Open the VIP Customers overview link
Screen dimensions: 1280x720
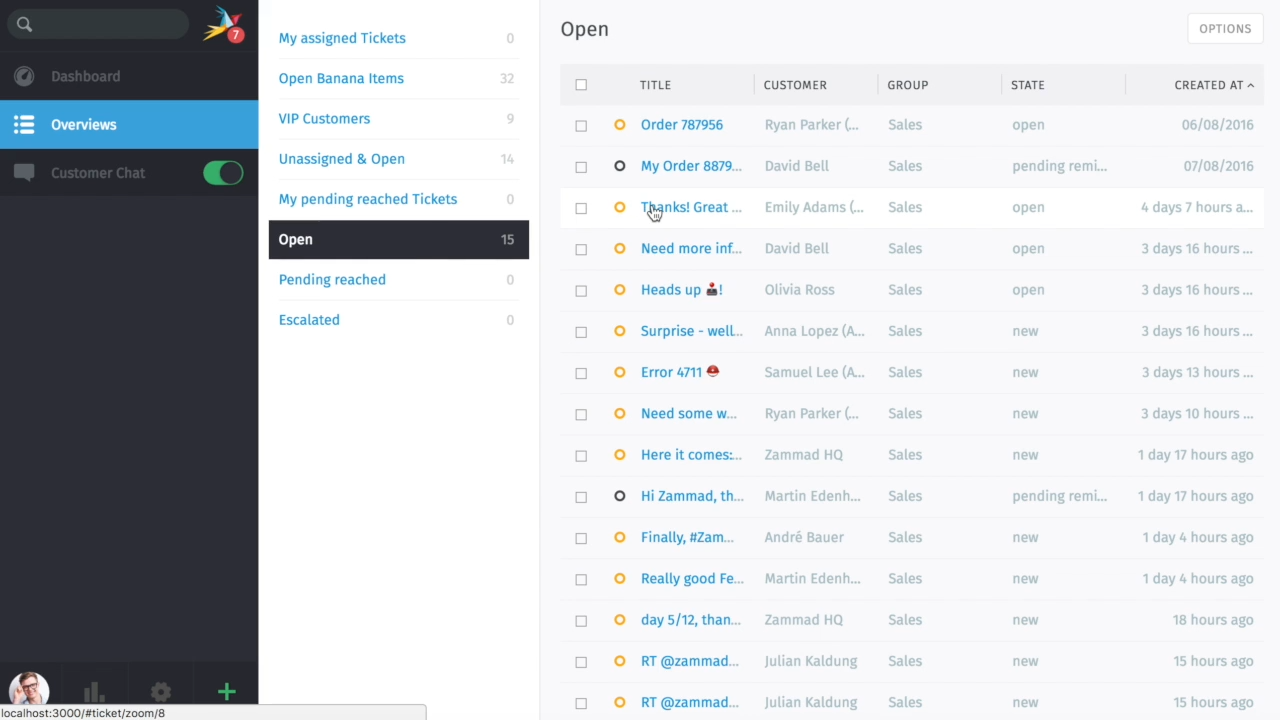coord(324,119)
